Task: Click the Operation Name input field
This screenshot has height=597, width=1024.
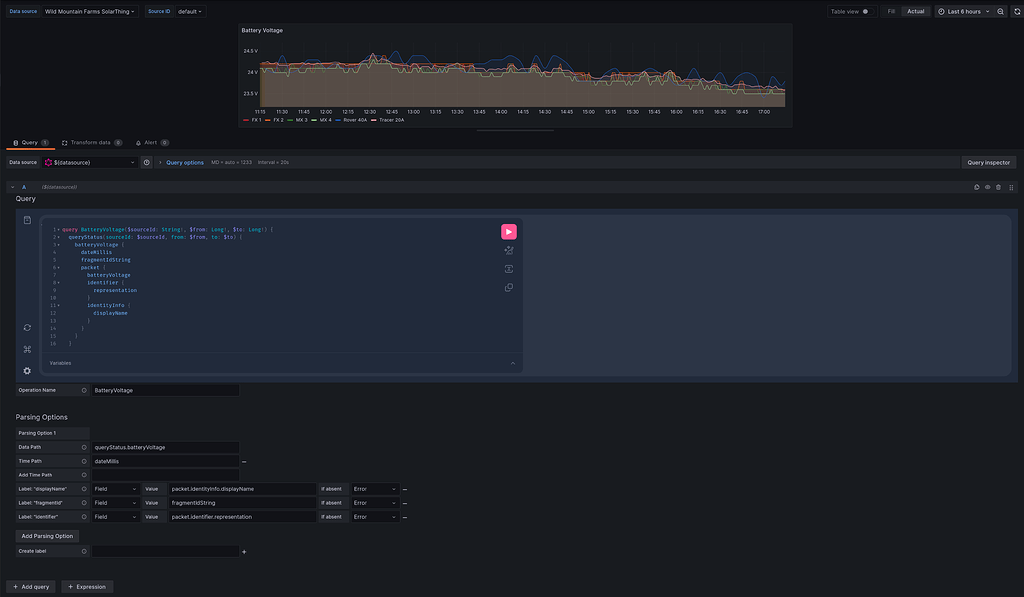Action: (x=165, y=390)
